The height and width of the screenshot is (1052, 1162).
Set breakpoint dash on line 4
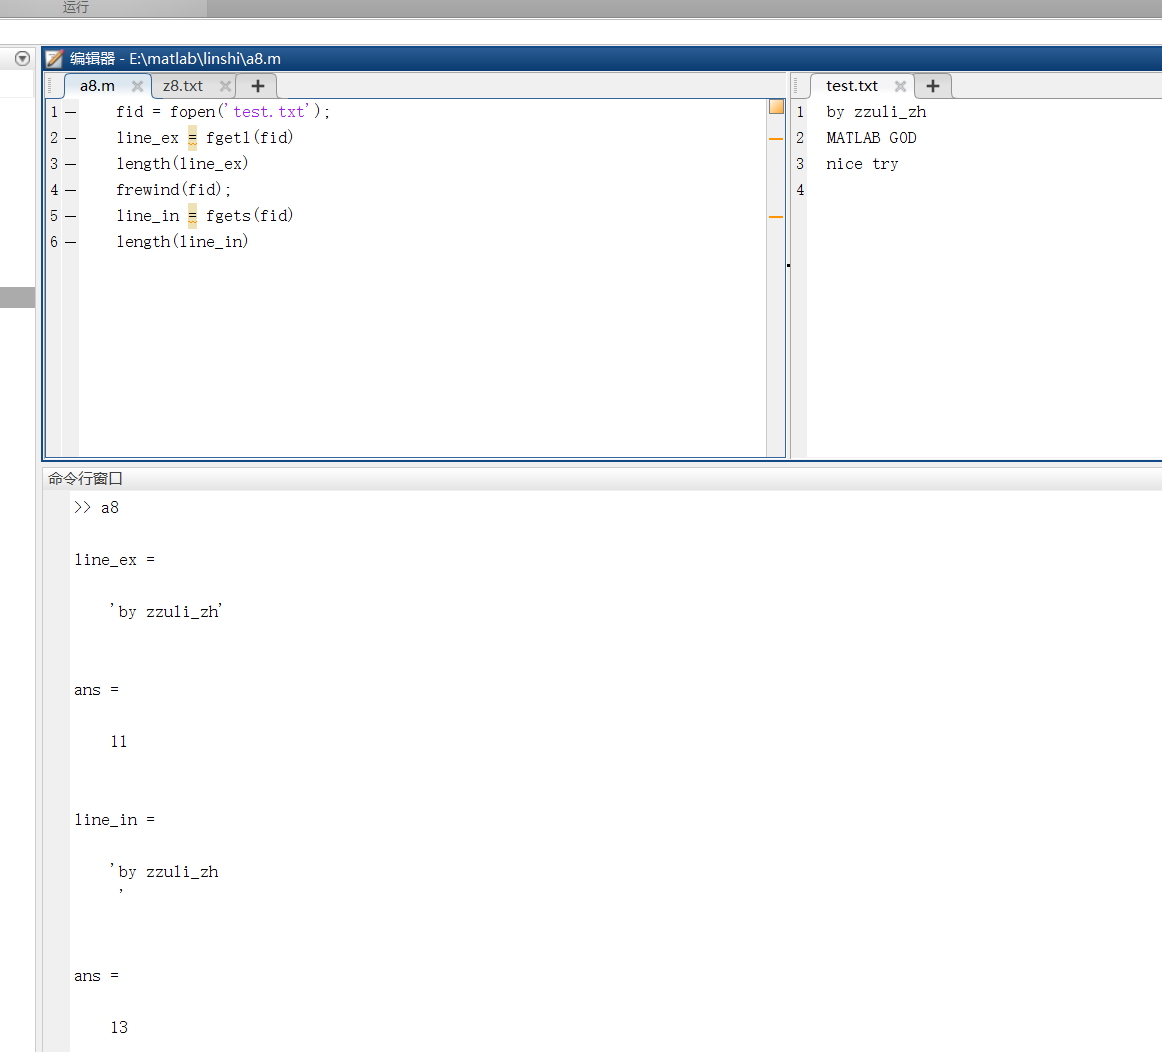tap(70, 190)
